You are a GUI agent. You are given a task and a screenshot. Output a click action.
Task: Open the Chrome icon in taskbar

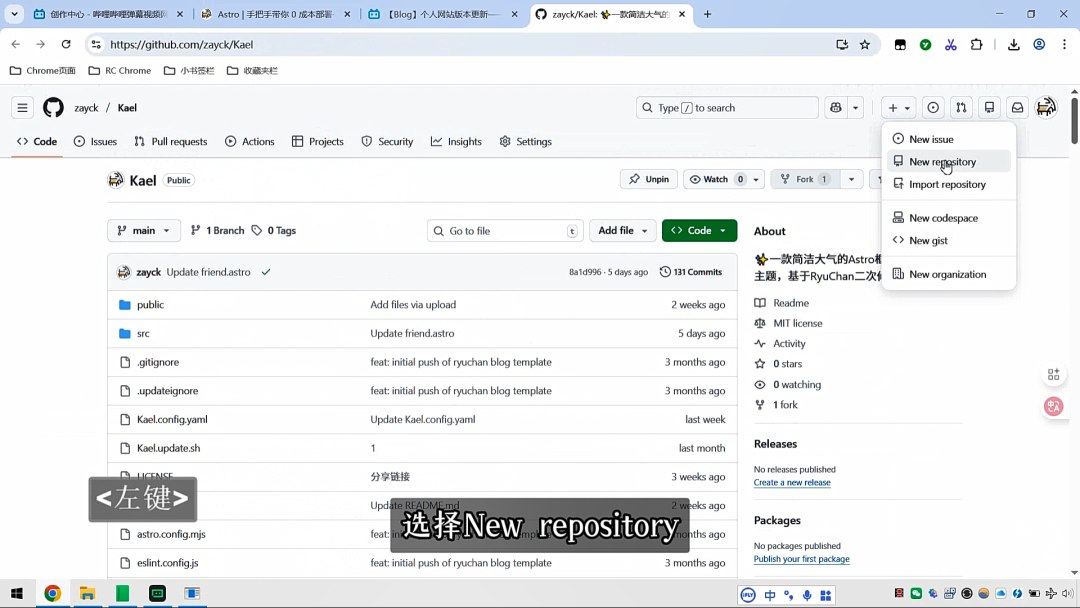[52, 594]
